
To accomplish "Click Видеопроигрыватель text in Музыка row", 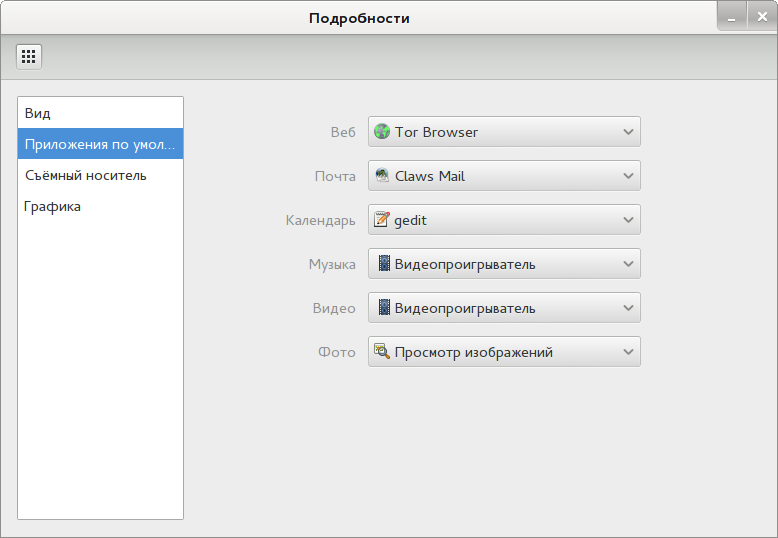I will 465,265.
